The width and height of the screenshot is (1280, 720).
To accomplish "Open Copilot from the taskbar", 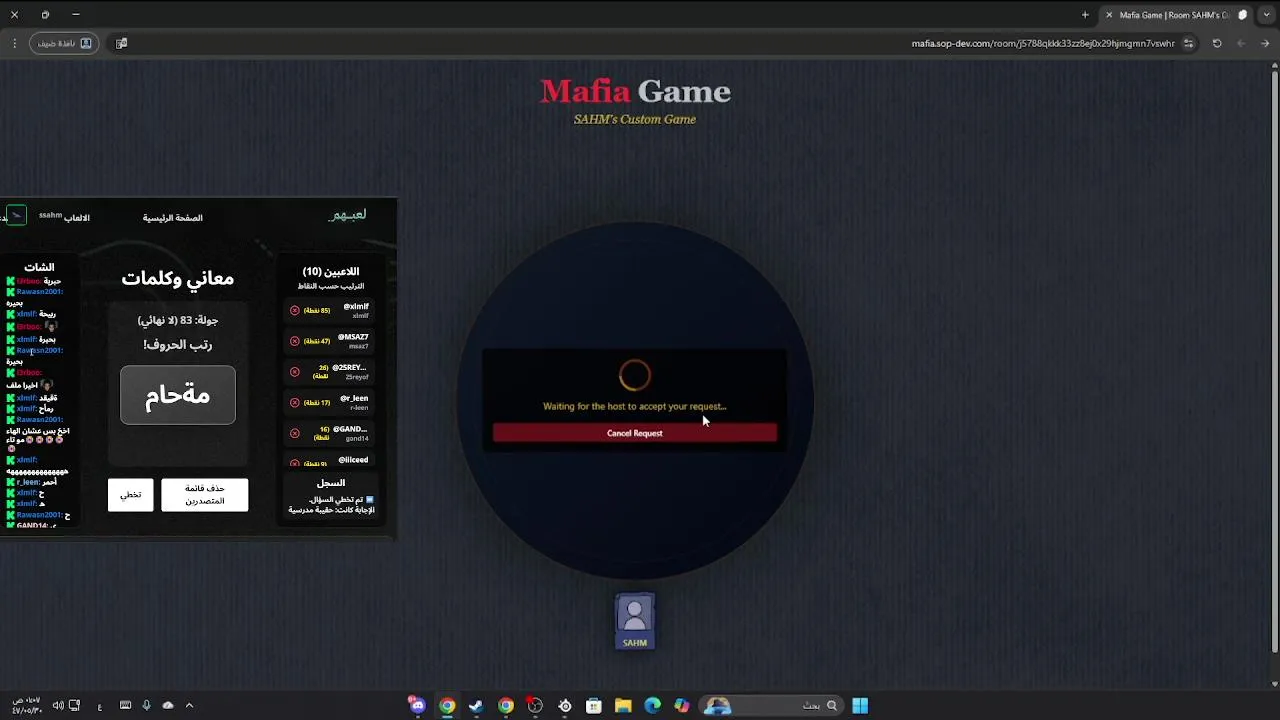I will click(x=682, y=706).
